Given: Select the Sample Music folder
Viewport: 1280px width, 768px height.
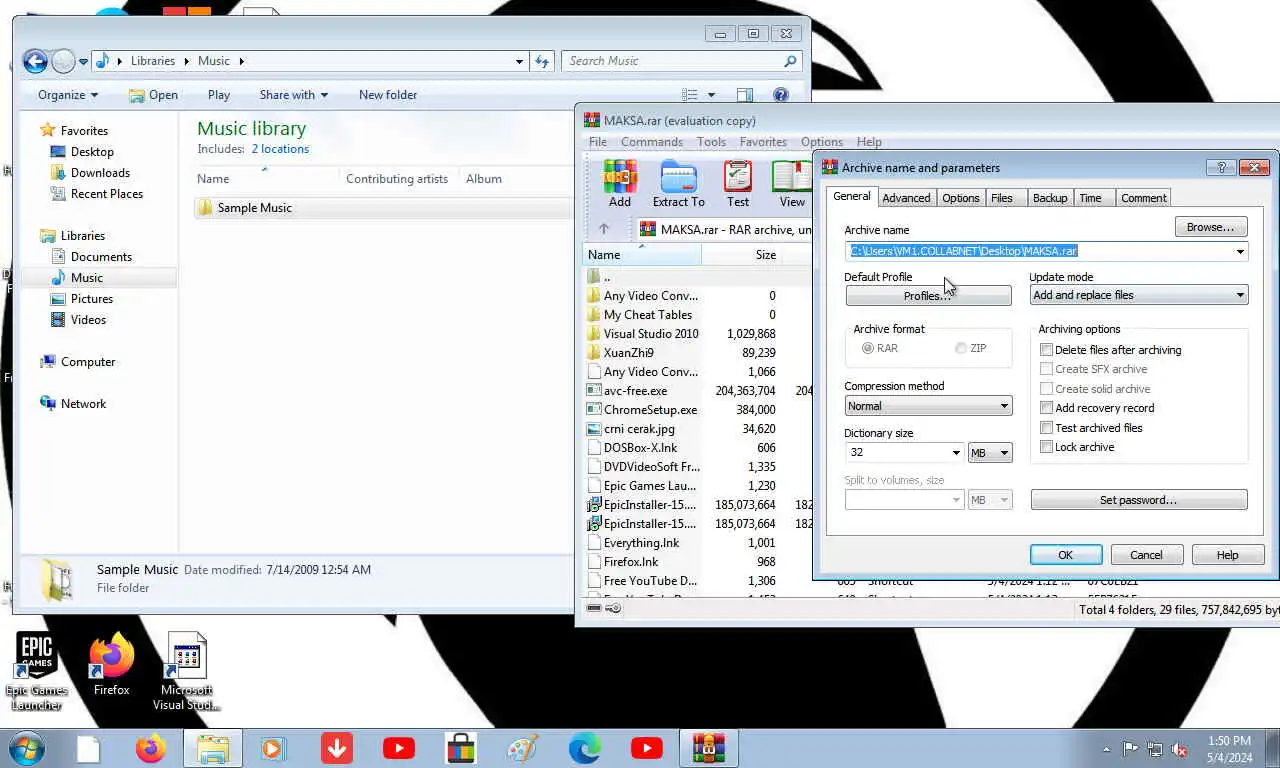Looking at the screenshot, I should point(383,208).
